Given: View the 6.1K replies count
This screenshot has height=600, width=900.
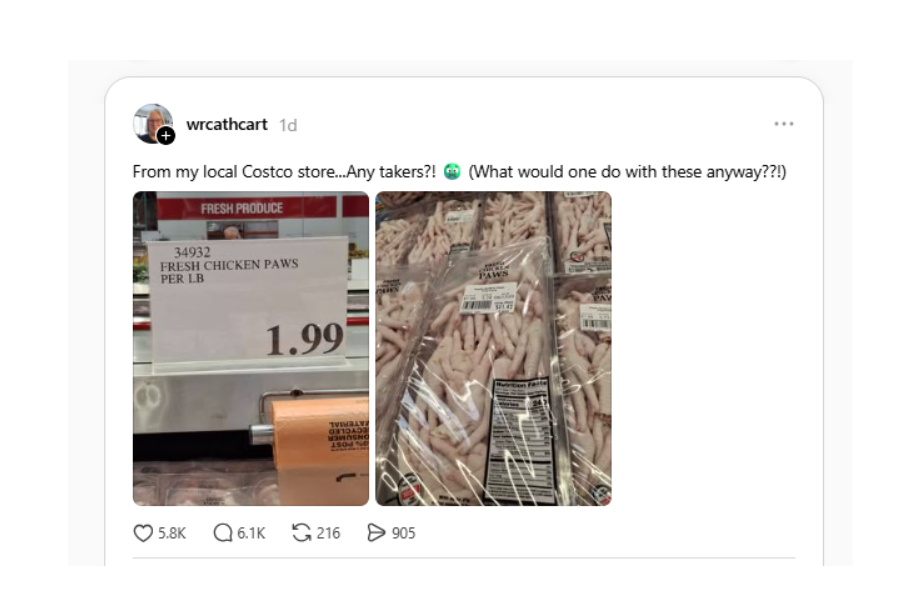Looking at the screenshot, I should tap(251, 533).
